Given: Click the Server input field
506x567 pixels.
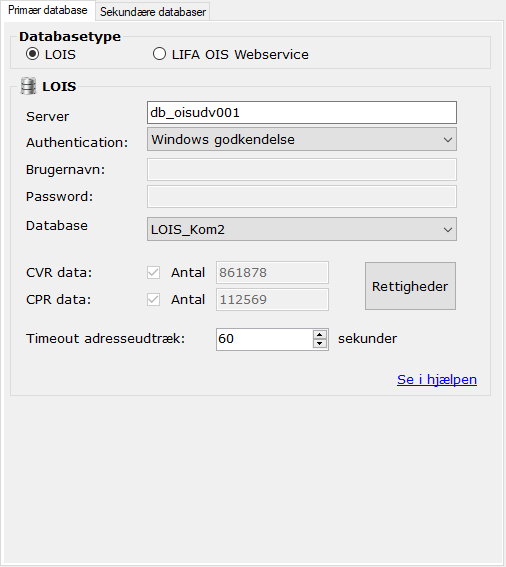Looking at the screenshot, I should (x=302, y=112).
